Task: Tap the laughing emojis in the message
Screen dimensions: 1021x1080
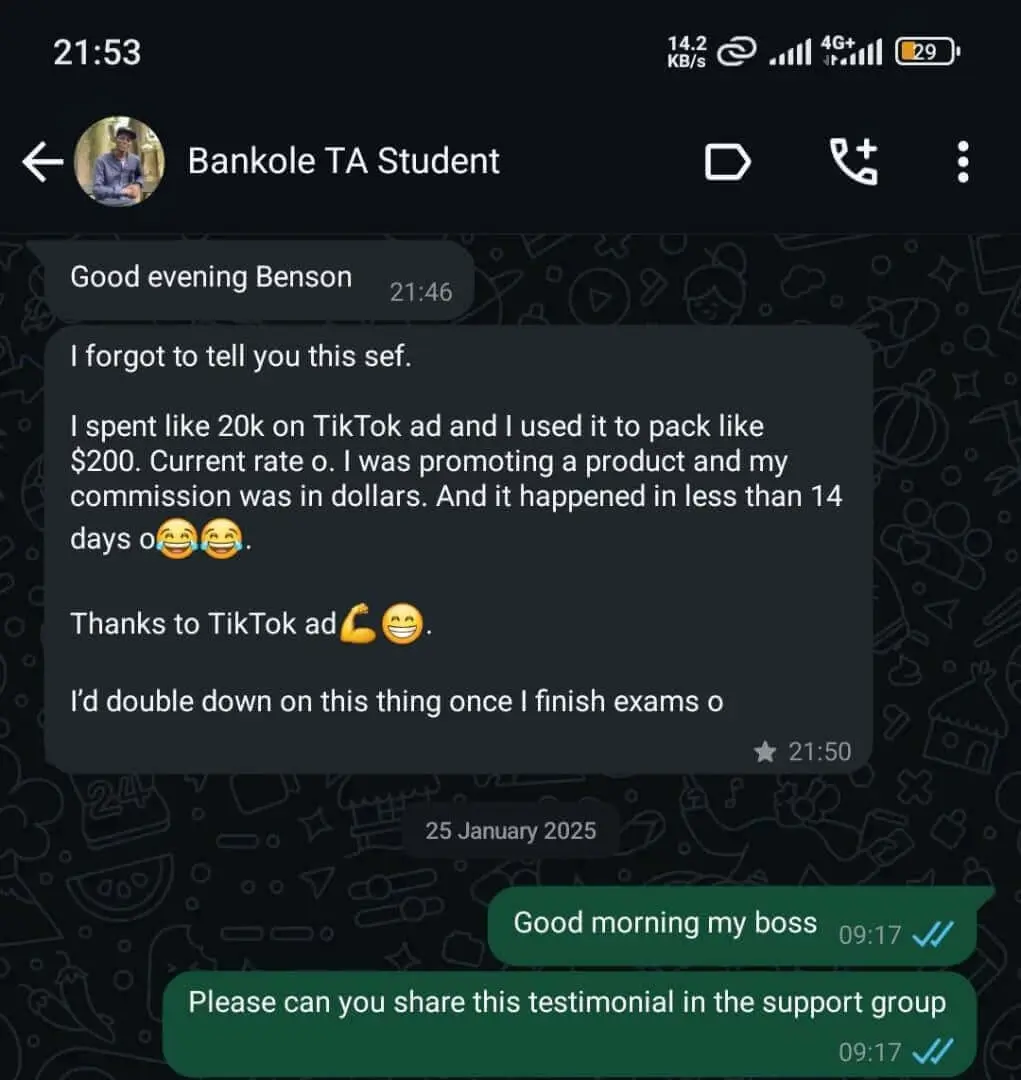Action: tap(200, 539)
